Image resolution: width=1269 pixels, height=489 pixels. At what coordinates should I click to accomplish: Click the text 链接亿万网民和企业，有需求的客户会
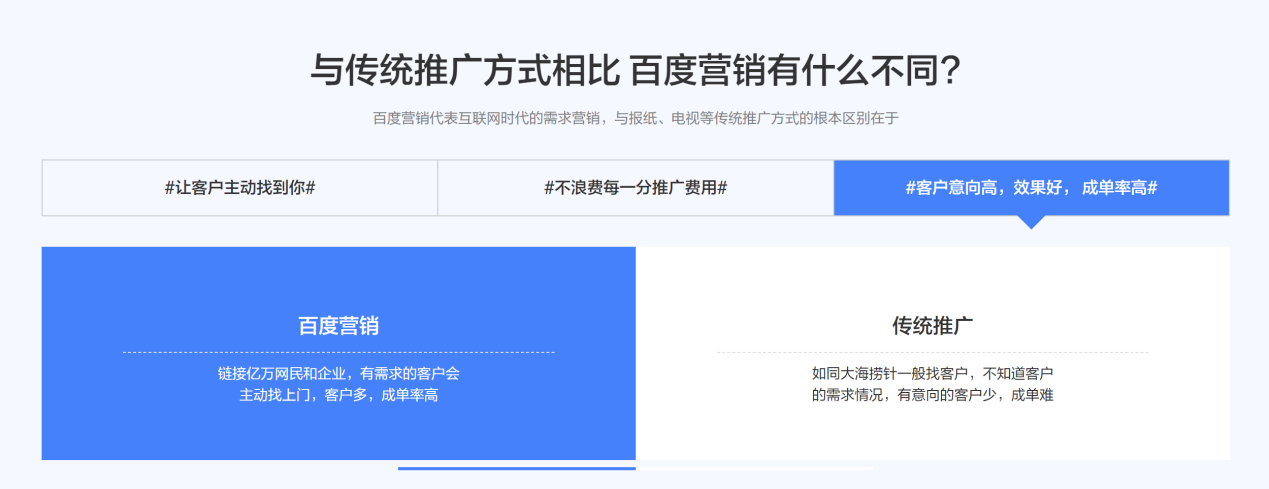(x=339, y=373)
